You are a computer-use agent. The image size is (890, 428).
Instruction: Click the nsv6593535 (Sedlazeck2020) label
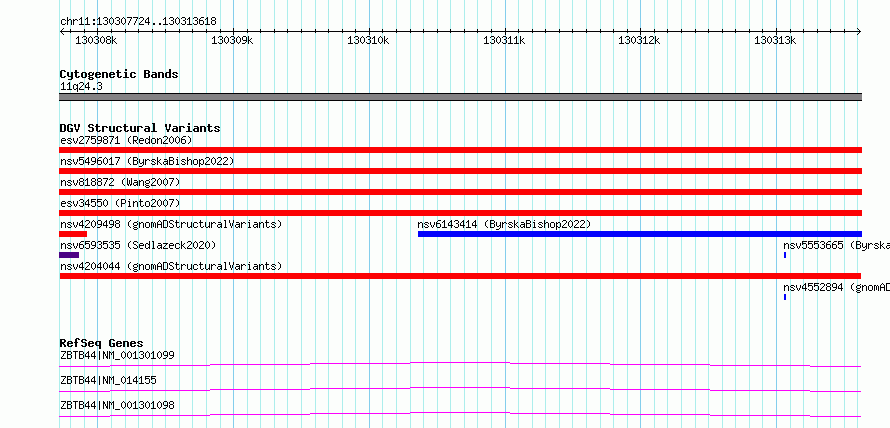[138, 245]
